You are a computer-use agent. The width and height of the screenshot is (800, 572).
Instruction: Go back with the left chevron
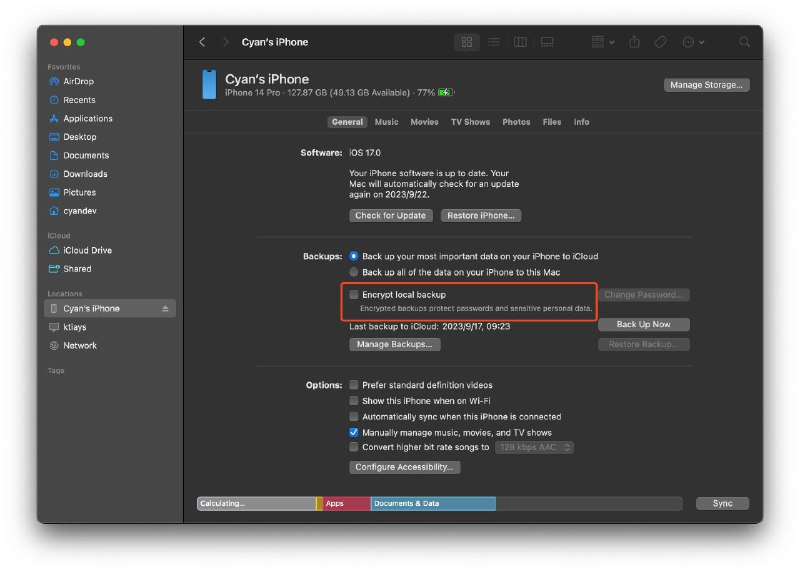(x=202, y=42)
